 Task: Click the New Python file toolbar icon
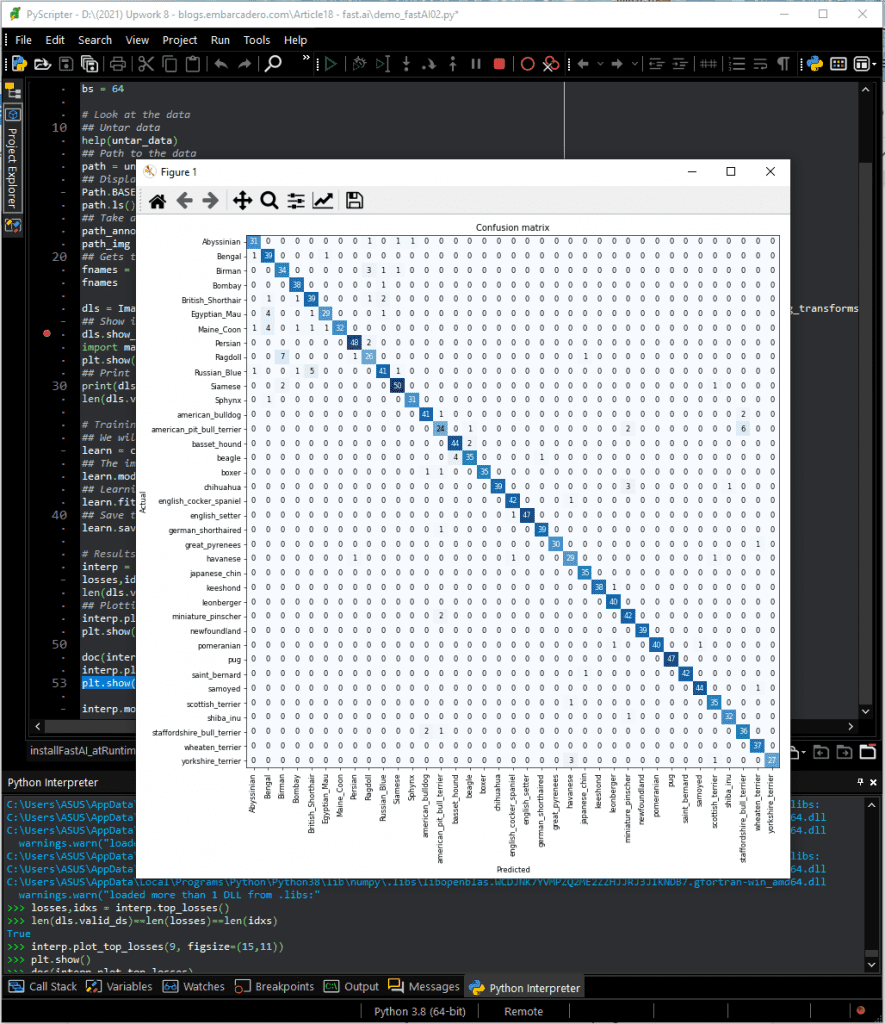19,64
